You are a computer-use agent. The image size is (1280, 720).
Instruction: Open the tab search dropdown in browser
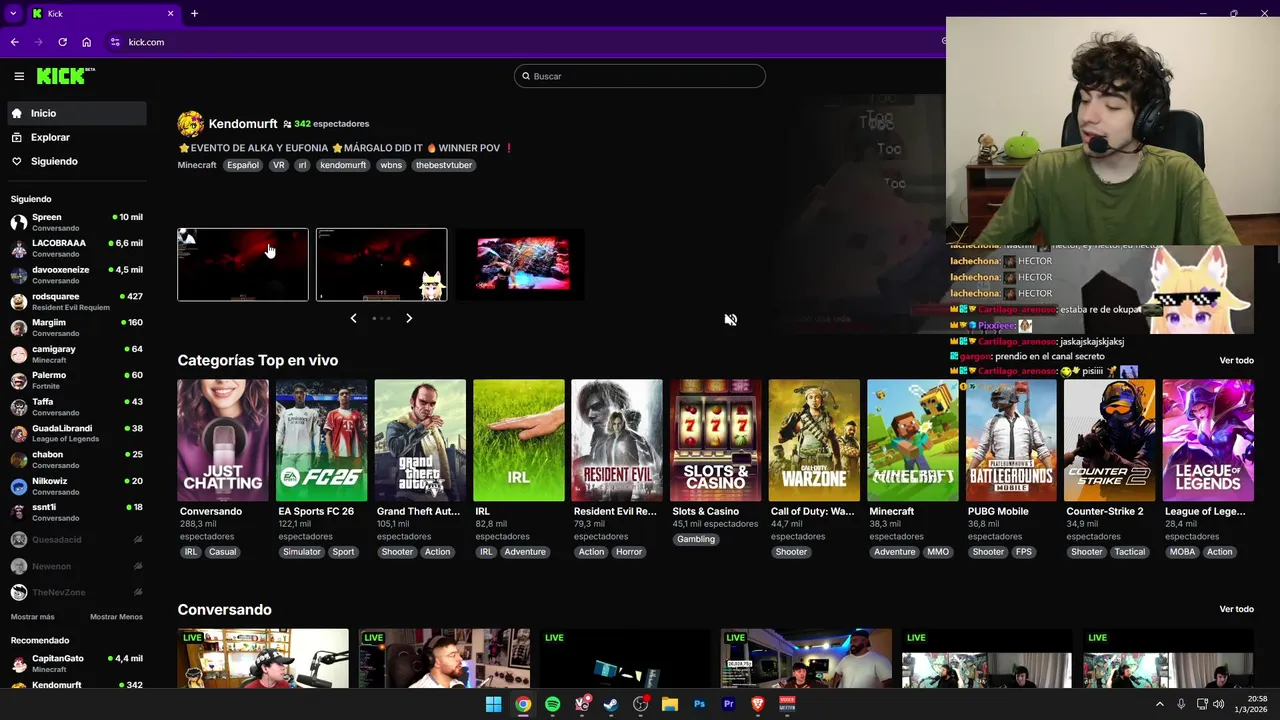13,13
